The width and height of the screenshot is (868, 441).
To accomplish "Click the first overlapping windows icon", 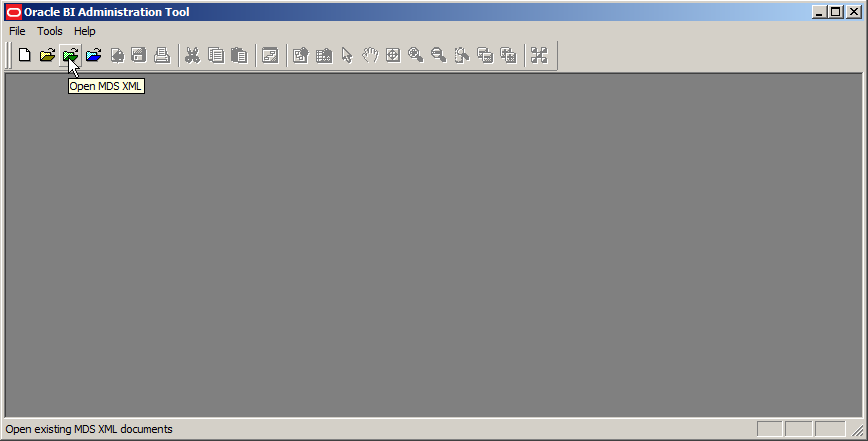I will pos(485,55).
